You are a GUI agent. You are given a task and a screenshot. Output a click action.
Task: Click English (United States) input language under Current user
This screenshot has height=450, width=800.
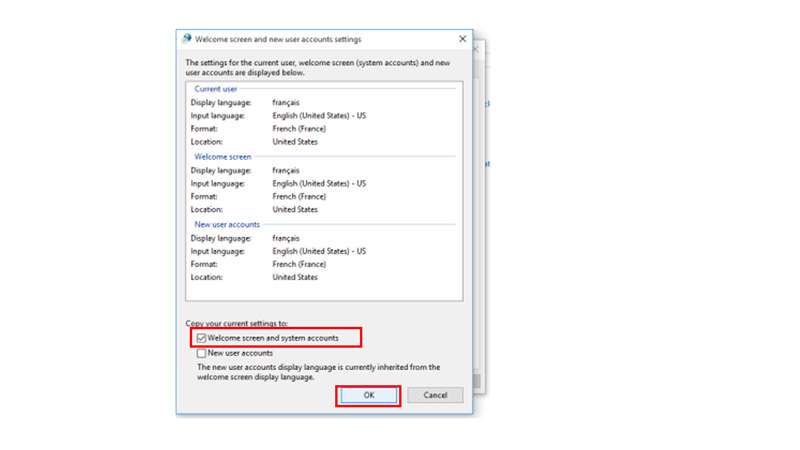tap(319, 116)
